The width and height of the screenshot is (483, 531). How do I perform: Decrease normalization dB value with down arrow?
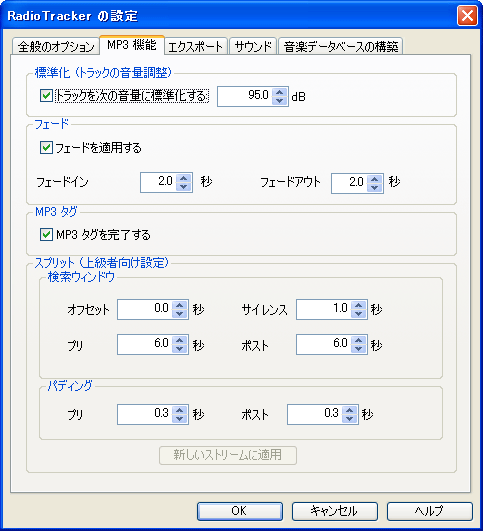point(279,101)
